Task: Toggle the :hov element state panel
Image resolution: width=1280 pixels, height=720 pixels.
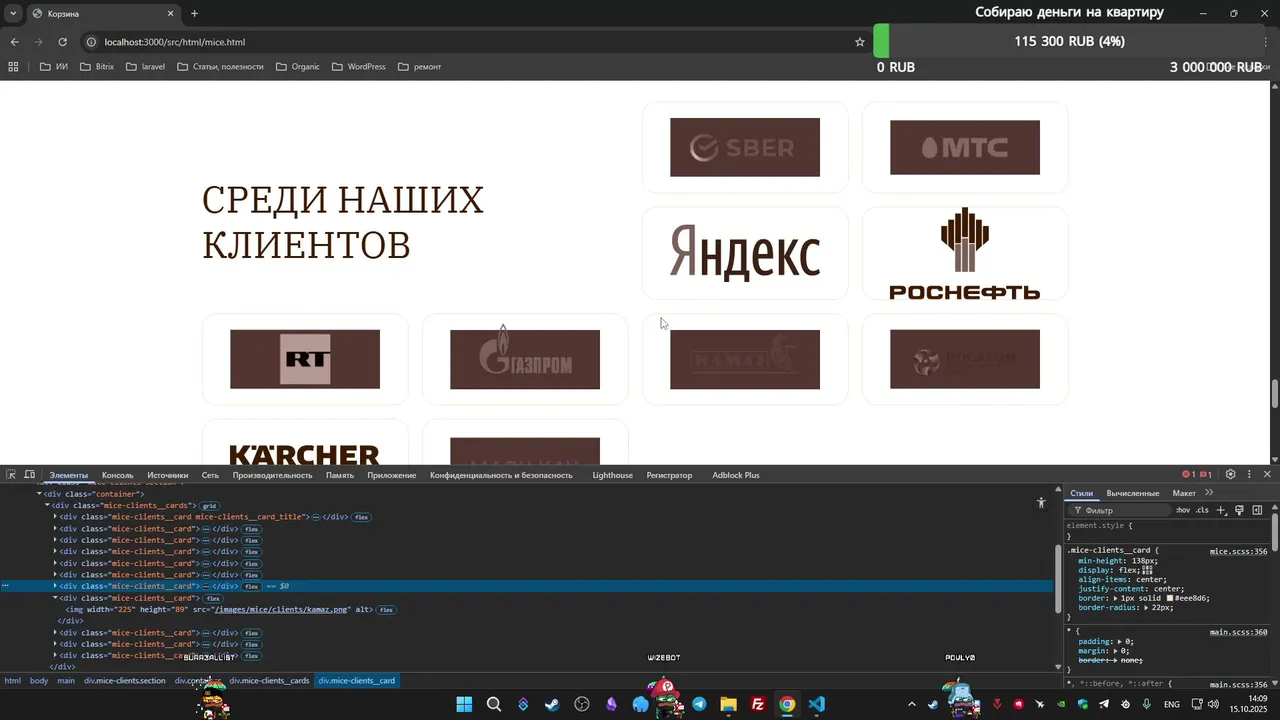Action: (x=1183, y=510)
